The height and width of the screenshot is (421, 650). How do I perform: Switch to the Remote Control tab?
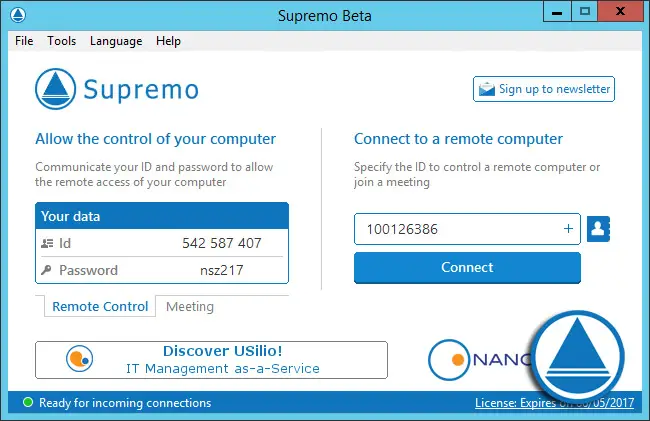click(x=100, y=306)
